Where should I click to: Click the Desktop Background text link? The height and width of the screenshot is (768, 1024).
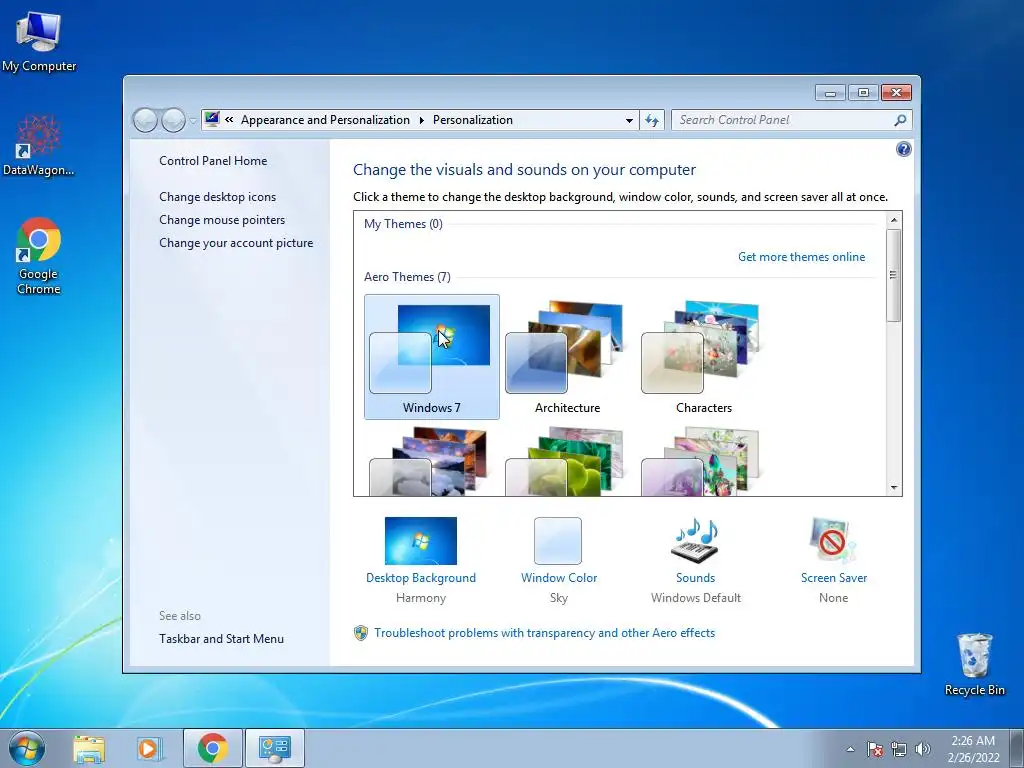(421, 578)
